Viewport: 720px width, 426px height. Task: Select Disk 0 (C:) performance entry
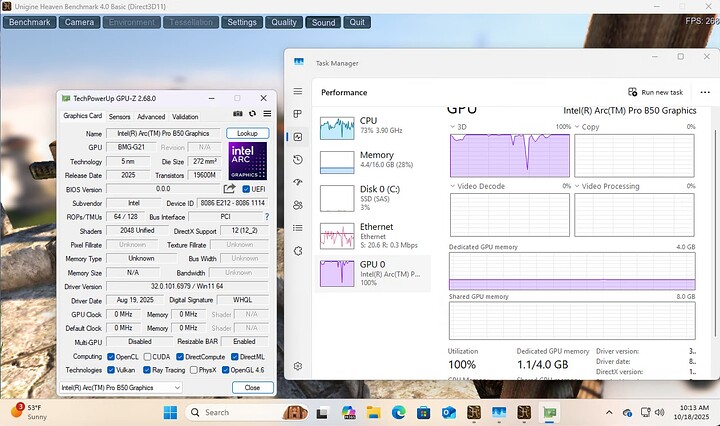point(373,198)
